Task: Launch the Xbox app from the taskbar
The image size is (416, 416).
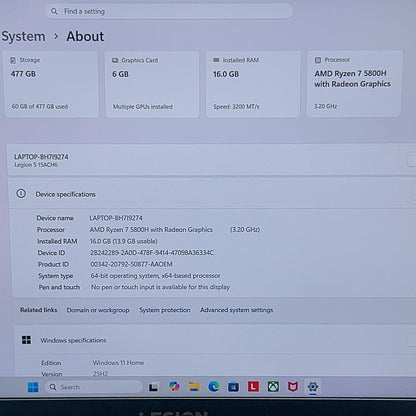Action: click(x=273, y=387)
